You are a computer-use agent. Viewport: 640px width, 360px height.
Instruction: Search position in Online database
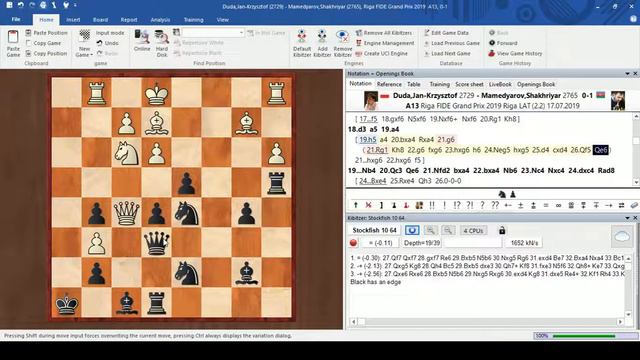[x=142, y=40]
